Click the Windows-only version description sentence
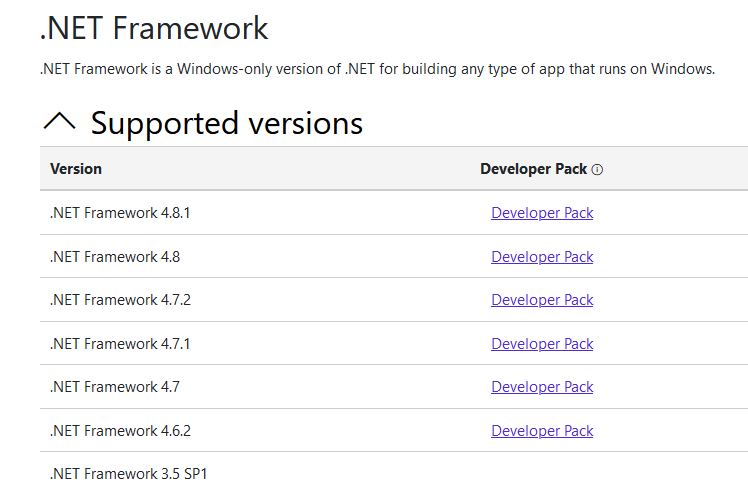Screen dimensions: 748x504 (377, 69)
